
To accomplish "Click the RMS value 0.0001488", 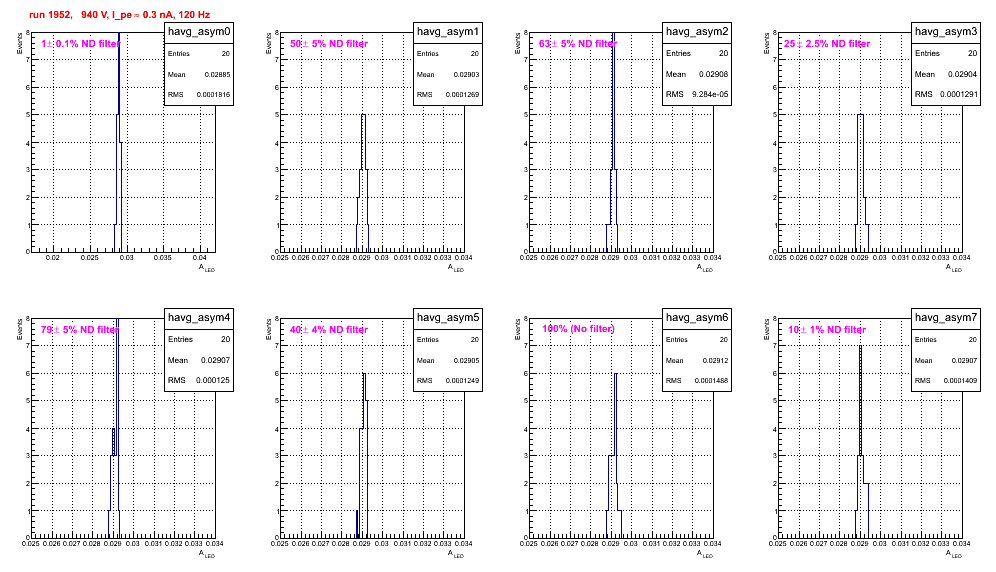I will pyautogui.click(x=711, y=381).
